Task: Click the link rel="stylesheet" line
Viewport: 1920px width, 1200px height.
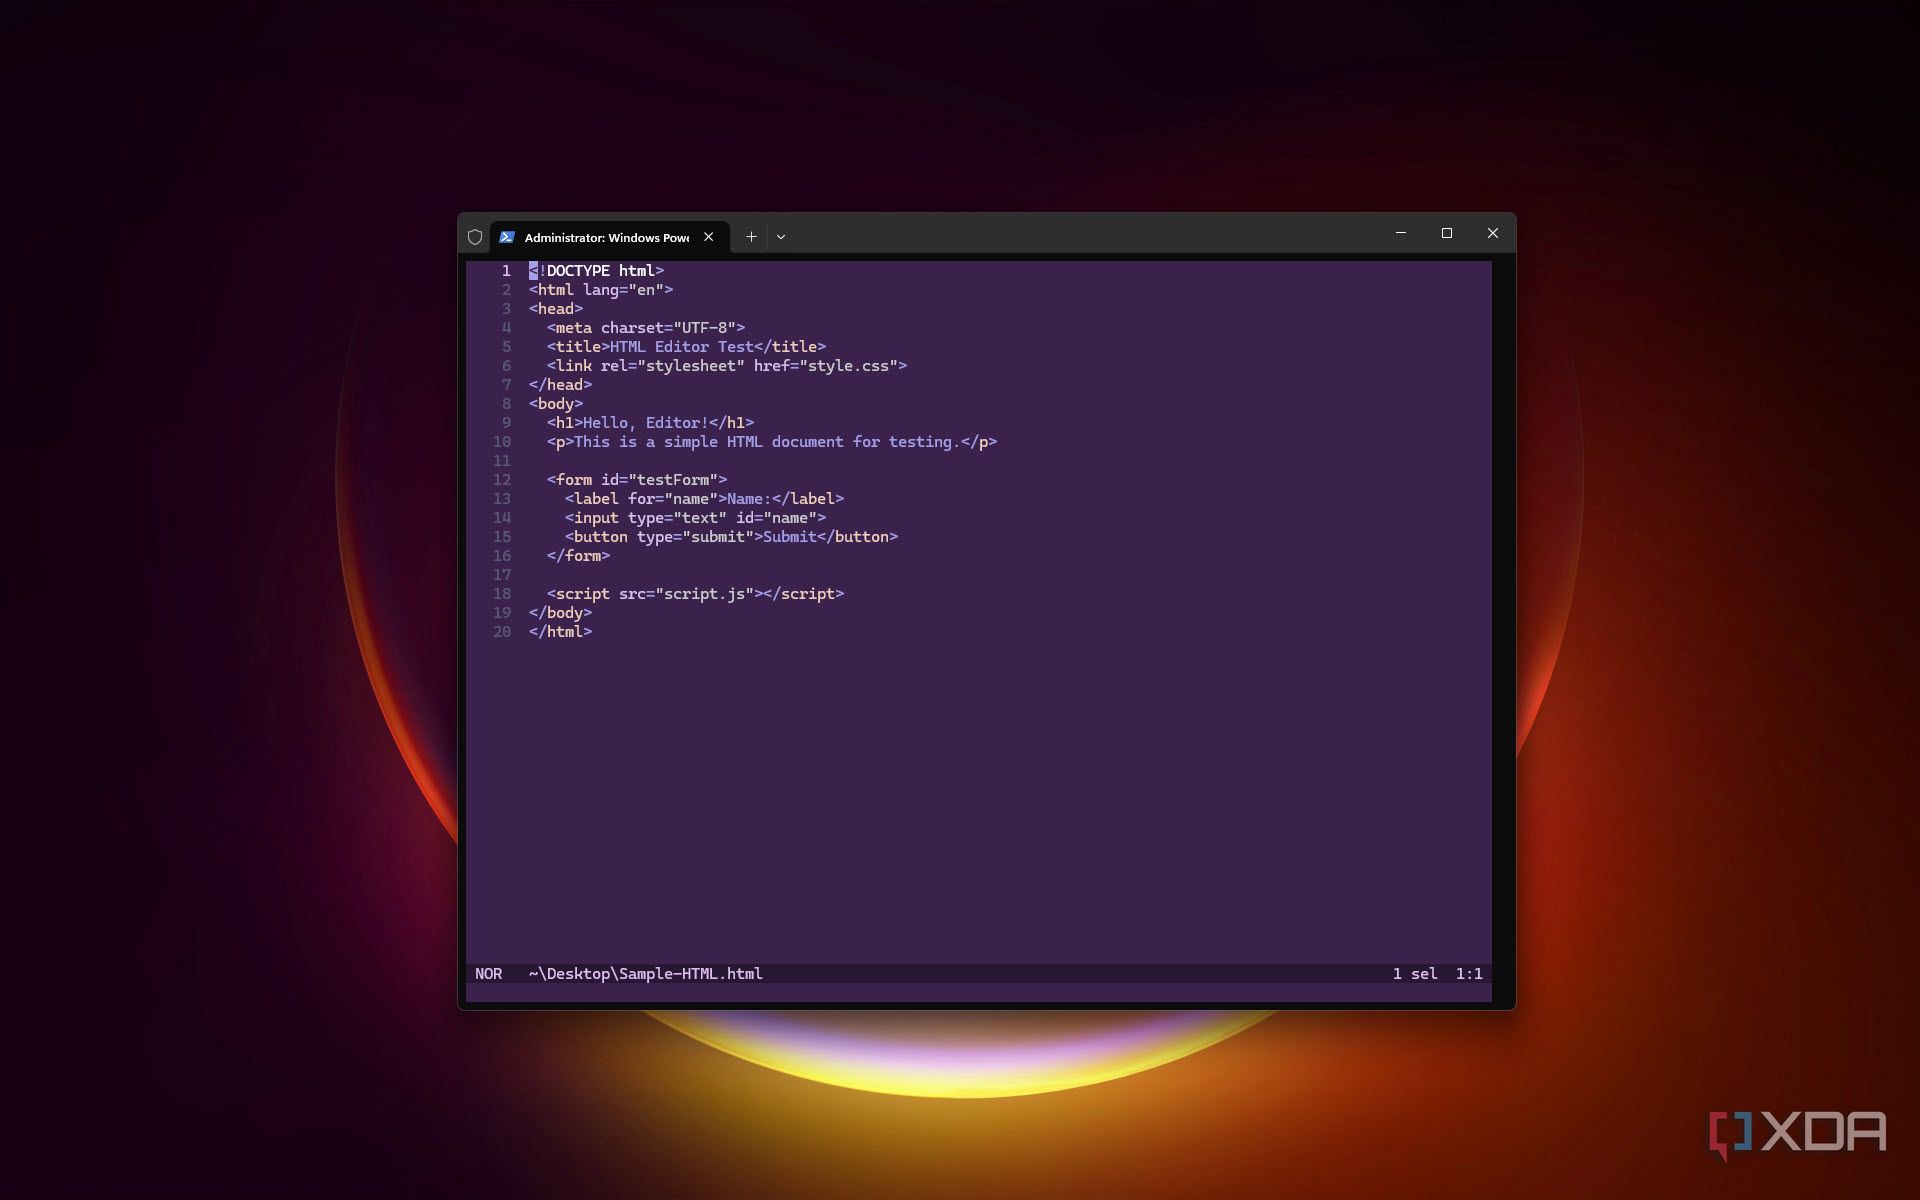Action: click(727, 366)
